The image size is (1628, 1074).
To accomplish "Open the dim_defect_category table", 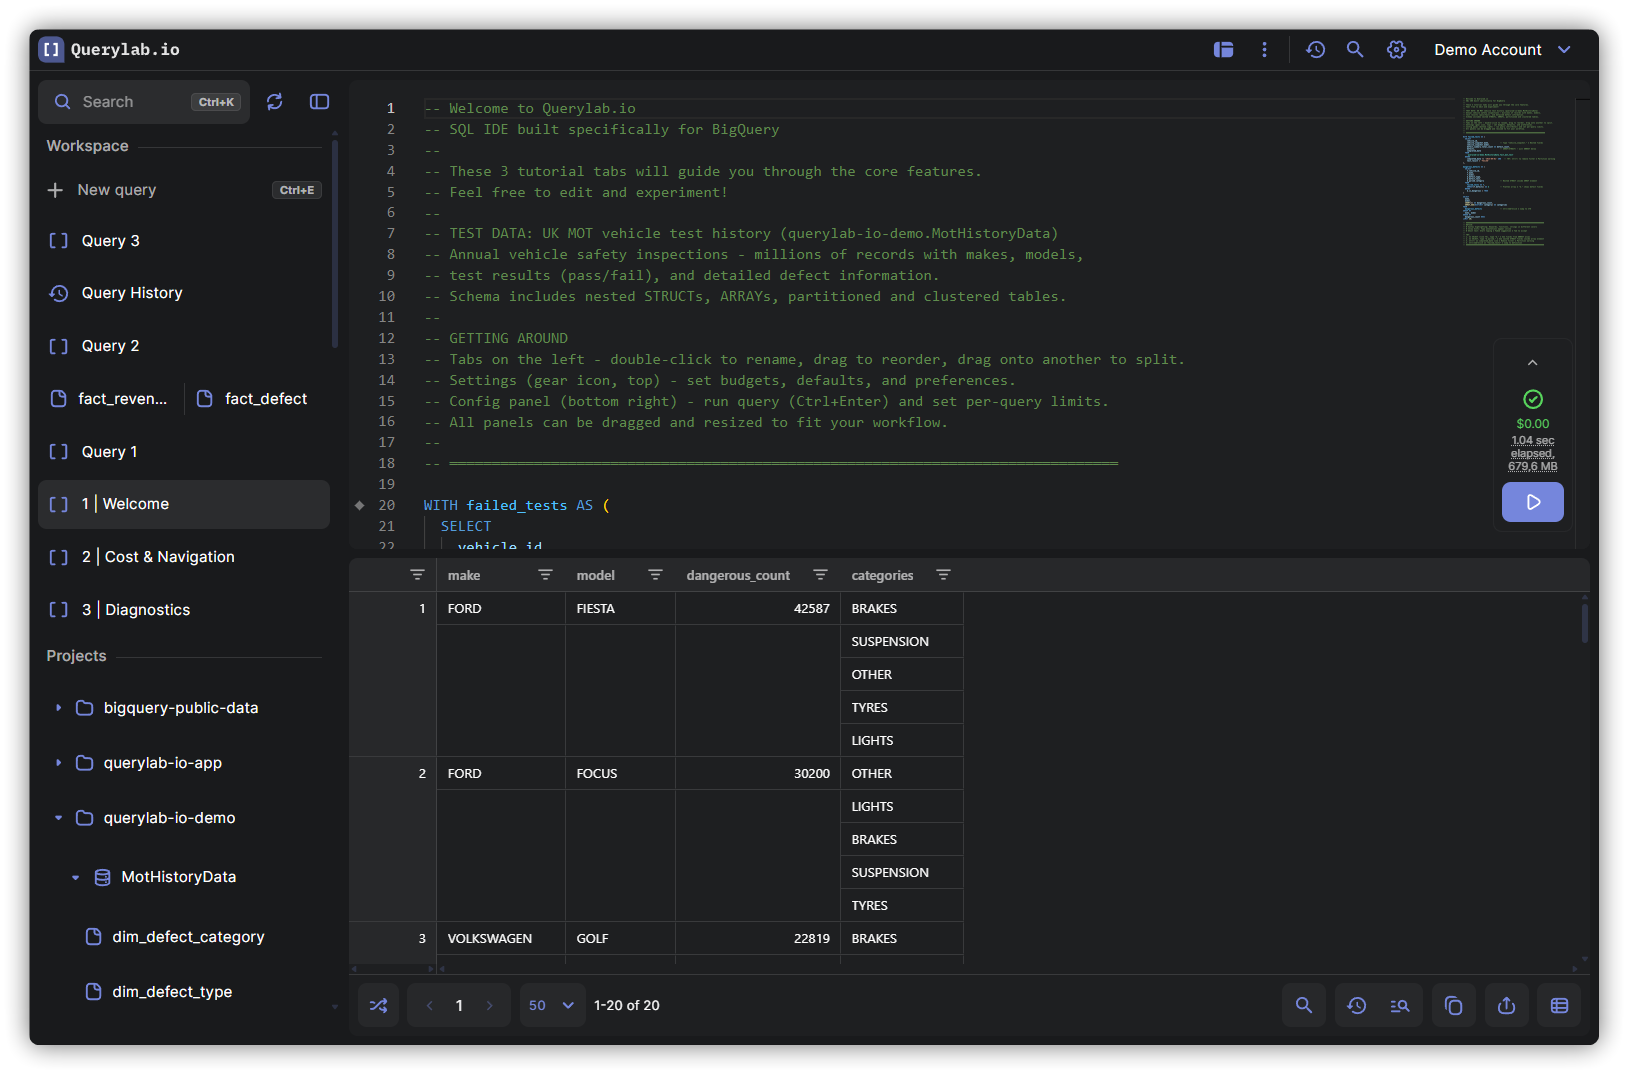I will click(x=188, y=937).
